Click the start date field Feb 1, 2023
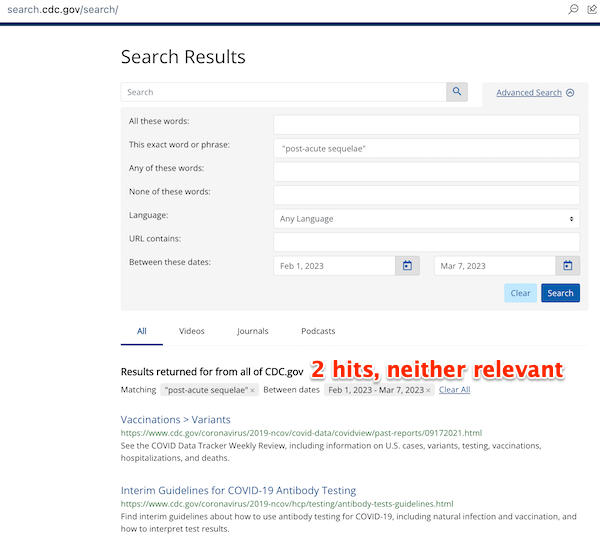Viewport: 600px width, 540px height. [334, 266]
